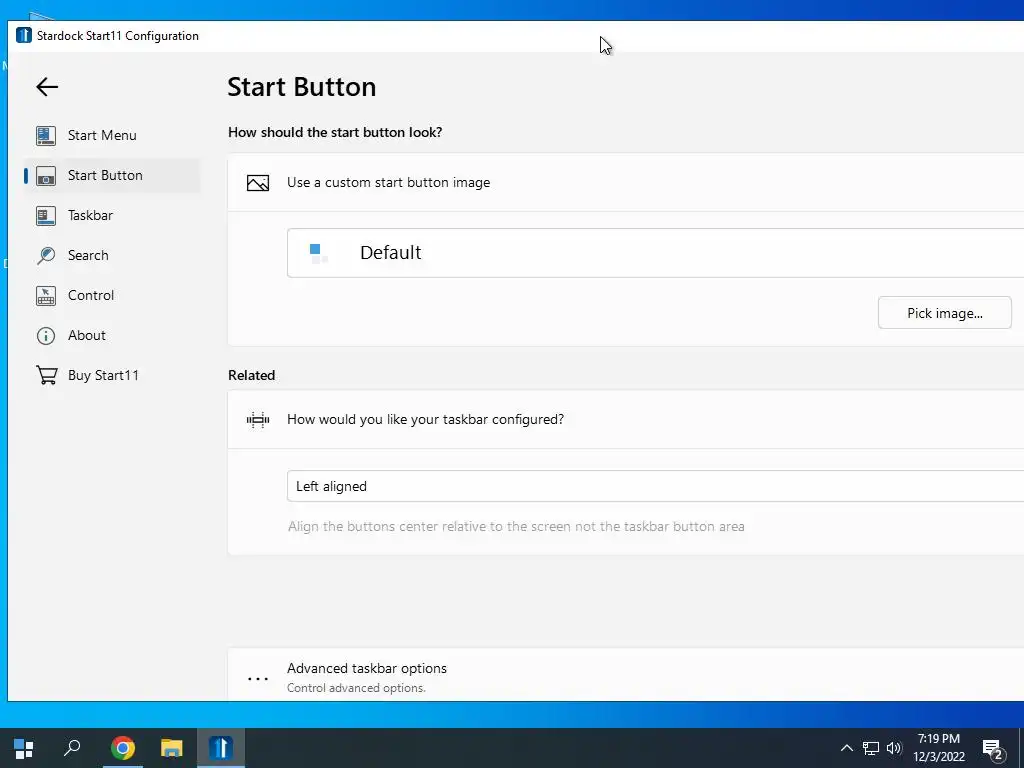
Task: Open the Control settings page
Action: (x=112, y=295)
